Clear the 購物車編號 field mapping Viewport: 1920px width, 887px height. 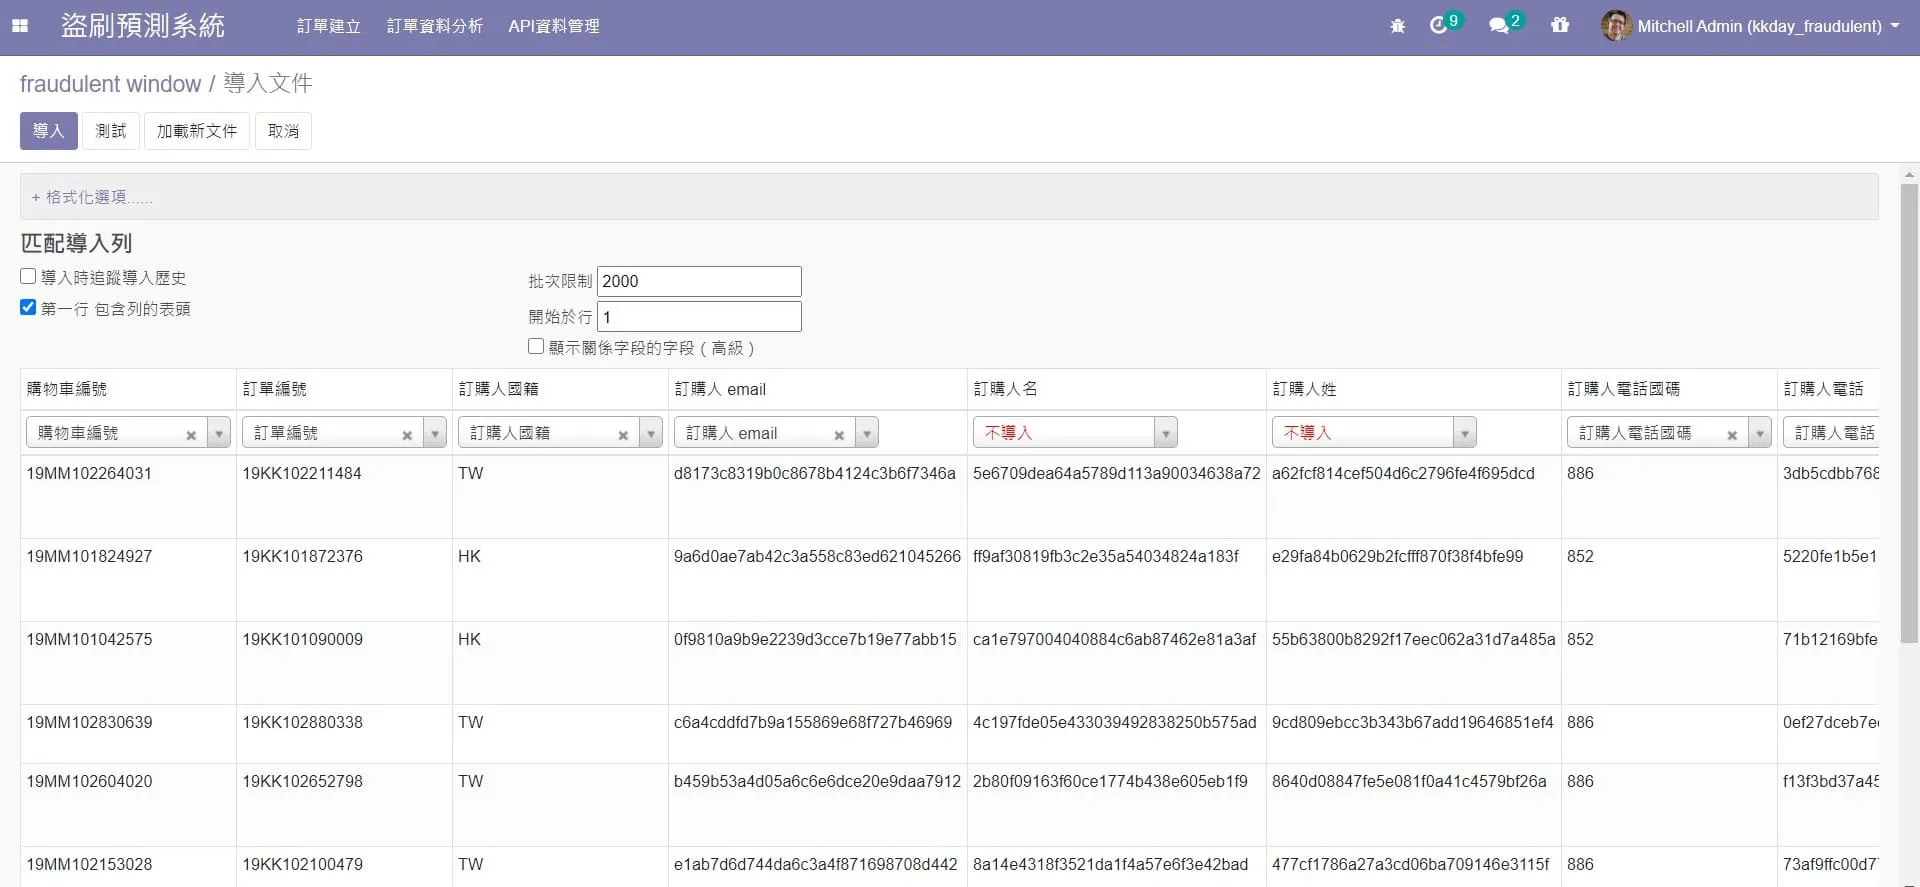191,435
